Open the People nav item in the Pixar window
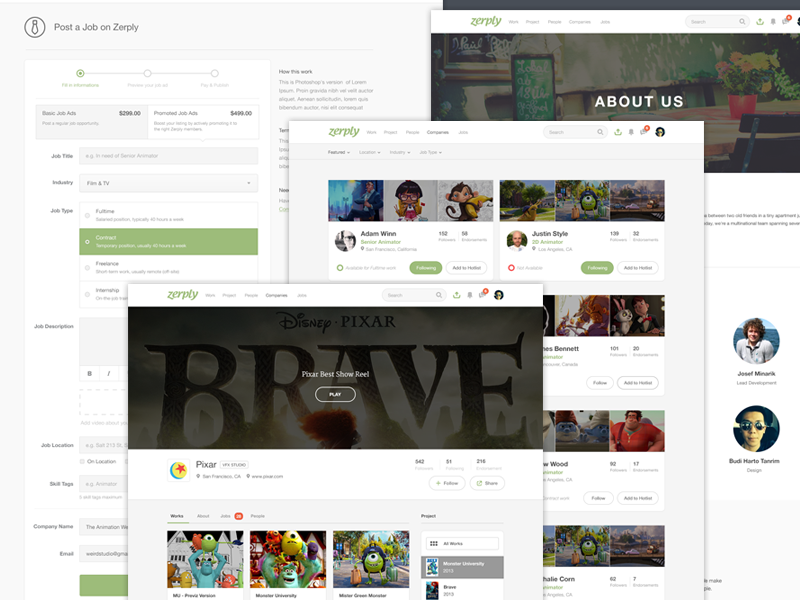800x600 pixels. [251, 295]
